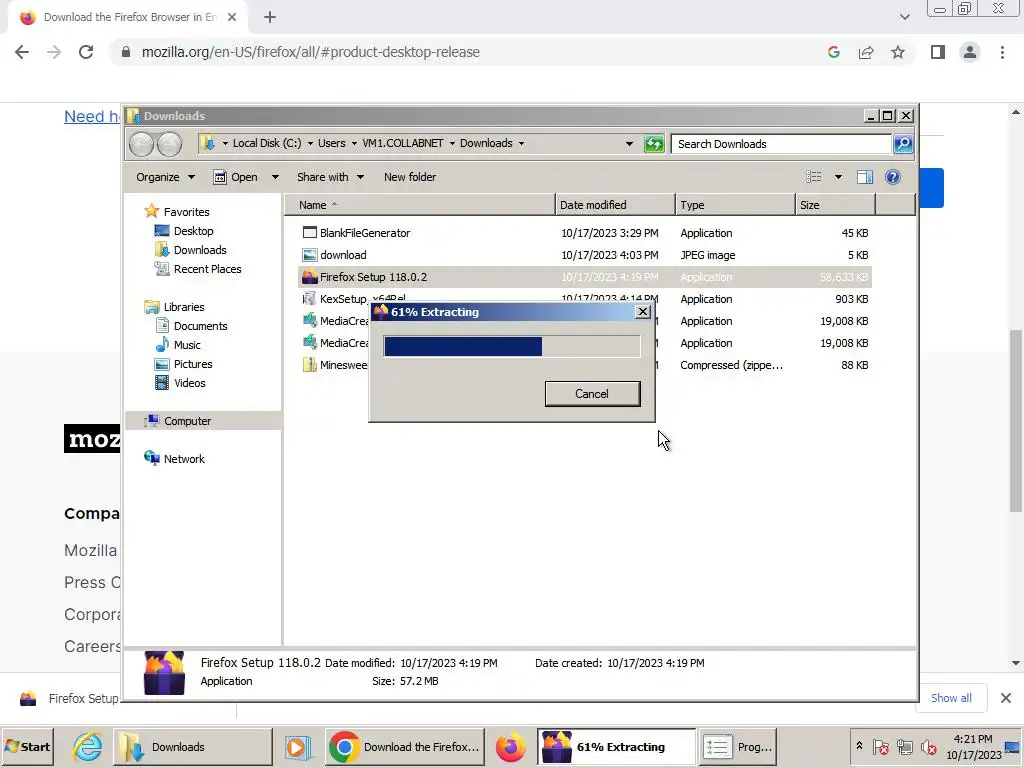Select Music library
Viewport: 1024px width, 768px height.
pos(178,345)
